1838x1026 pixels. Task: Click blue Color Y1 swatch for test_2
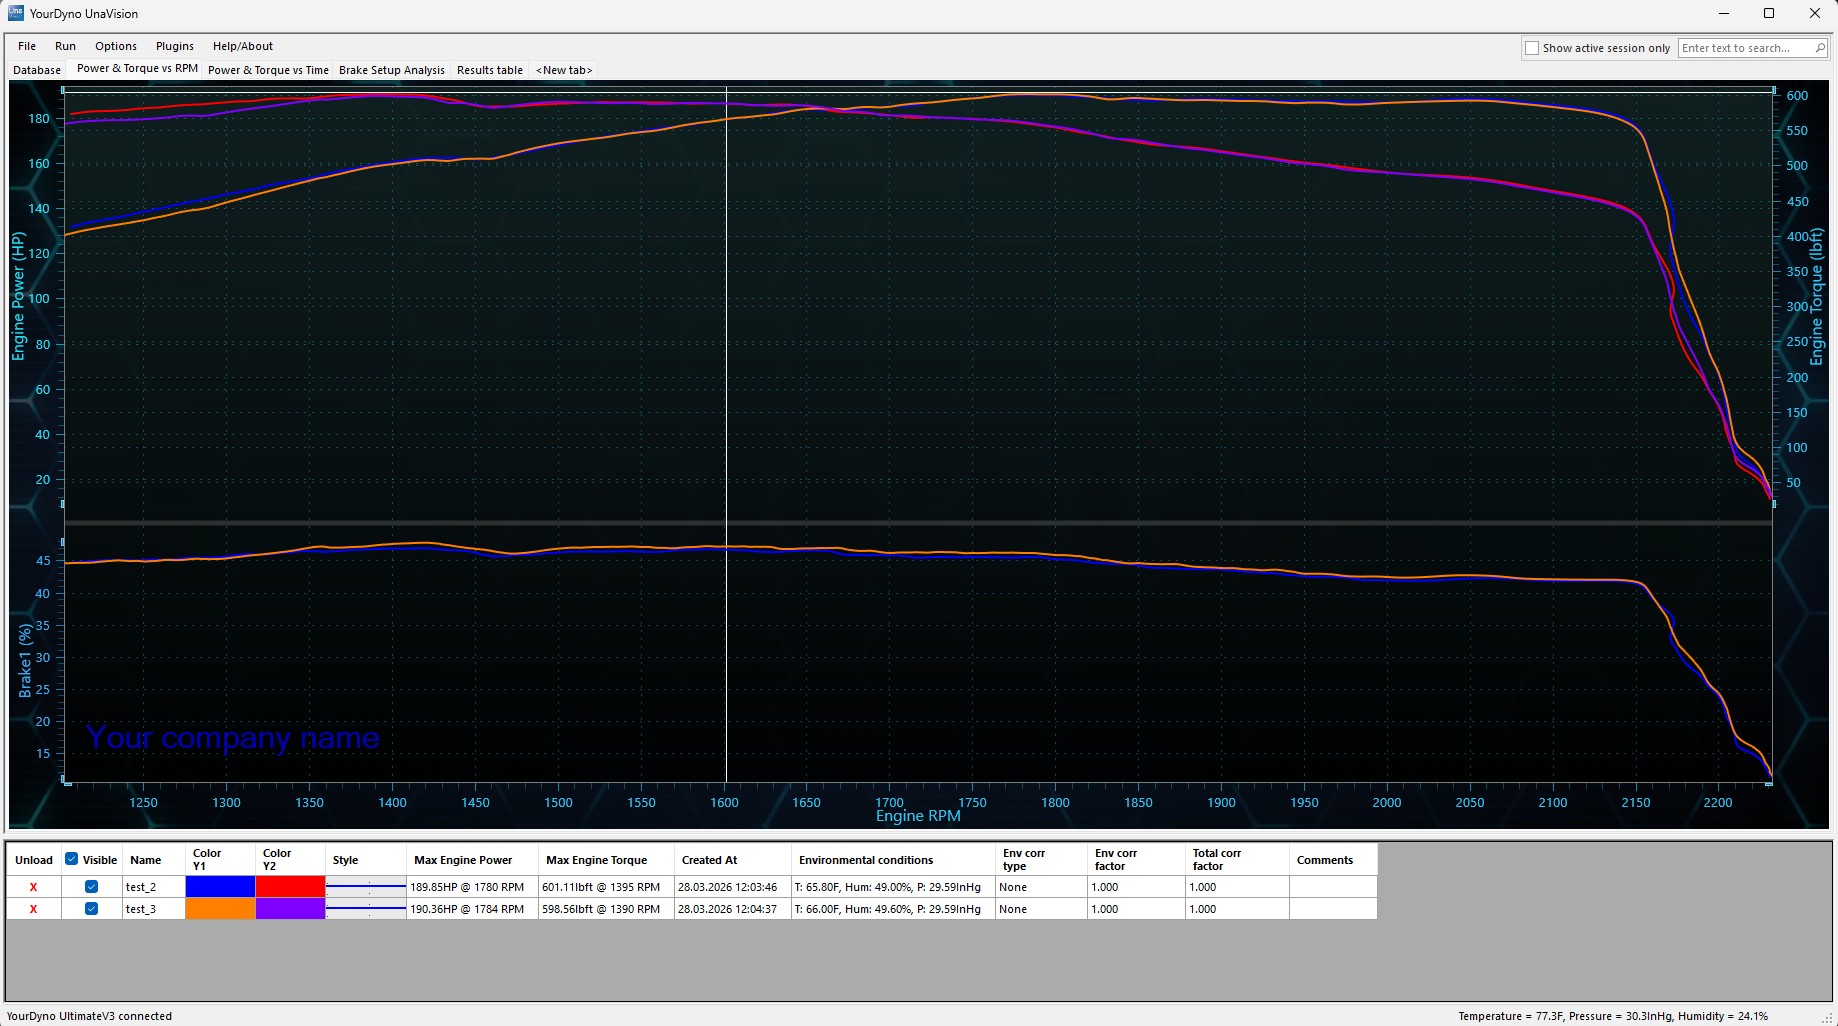click(x=220, y=887)
